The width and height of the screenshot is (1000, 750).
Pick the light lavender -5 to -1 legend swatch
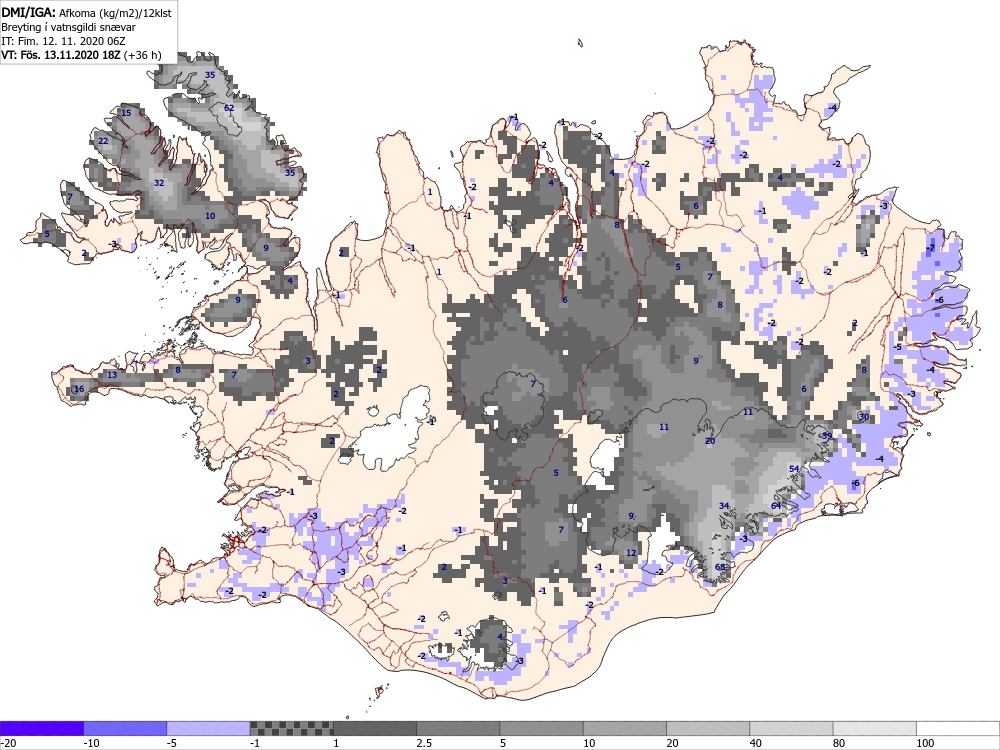click(208, 728)
